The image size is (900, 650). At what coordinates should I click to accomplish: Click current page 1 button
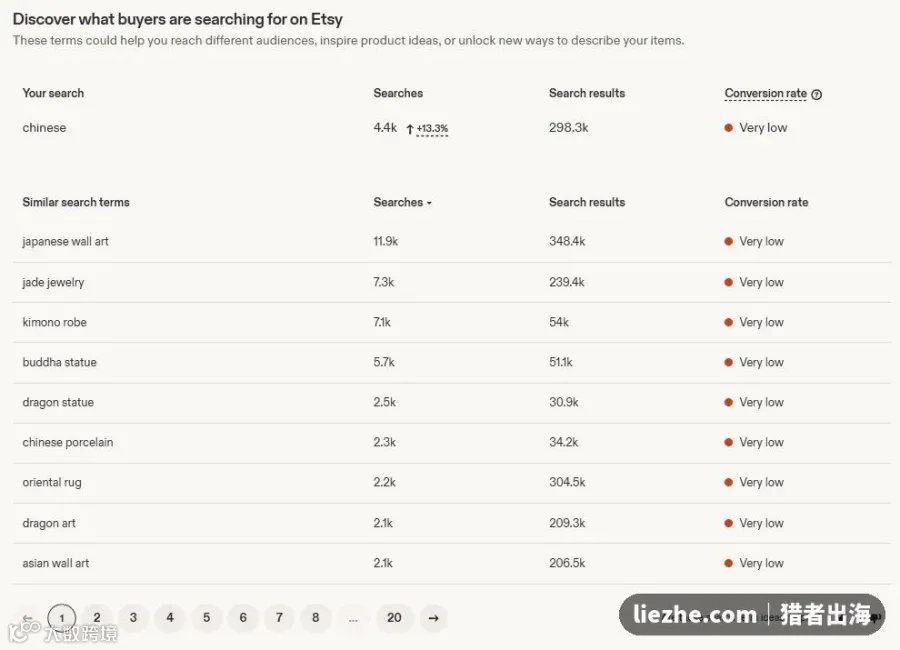coord(61,618)
